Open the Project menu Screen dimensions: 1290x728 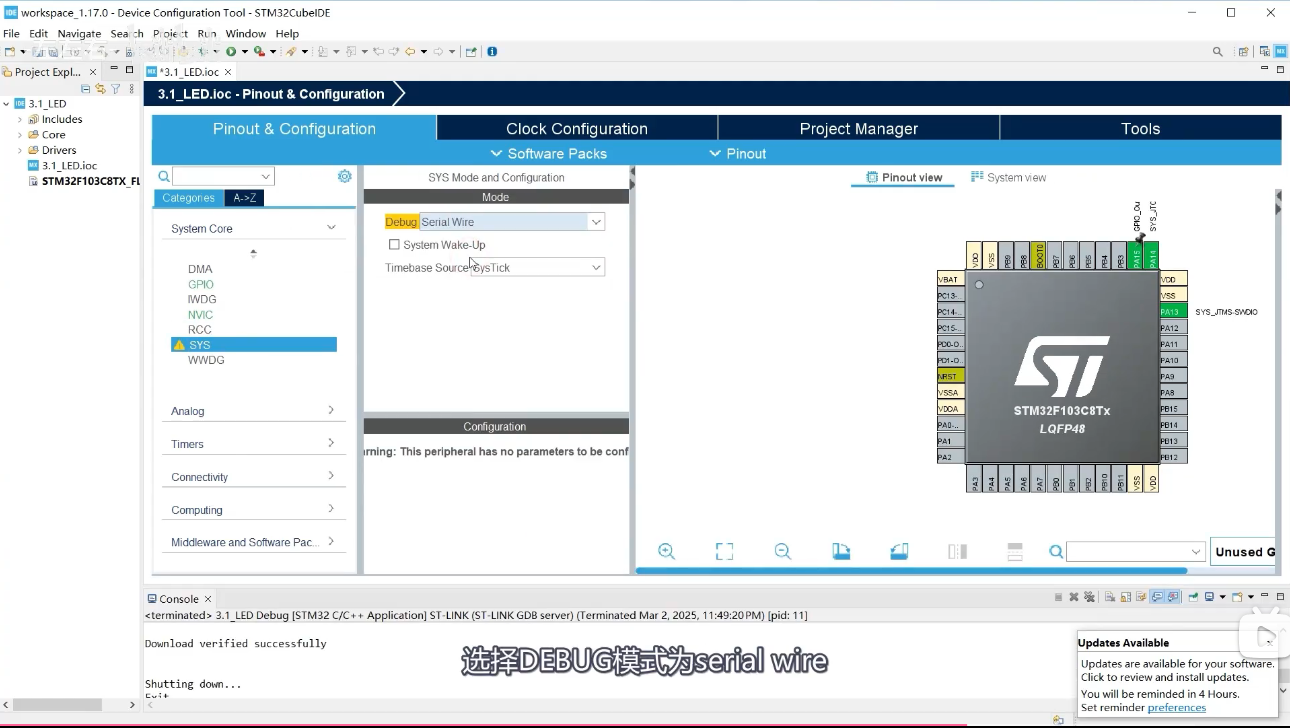click(x=170, y=33)
